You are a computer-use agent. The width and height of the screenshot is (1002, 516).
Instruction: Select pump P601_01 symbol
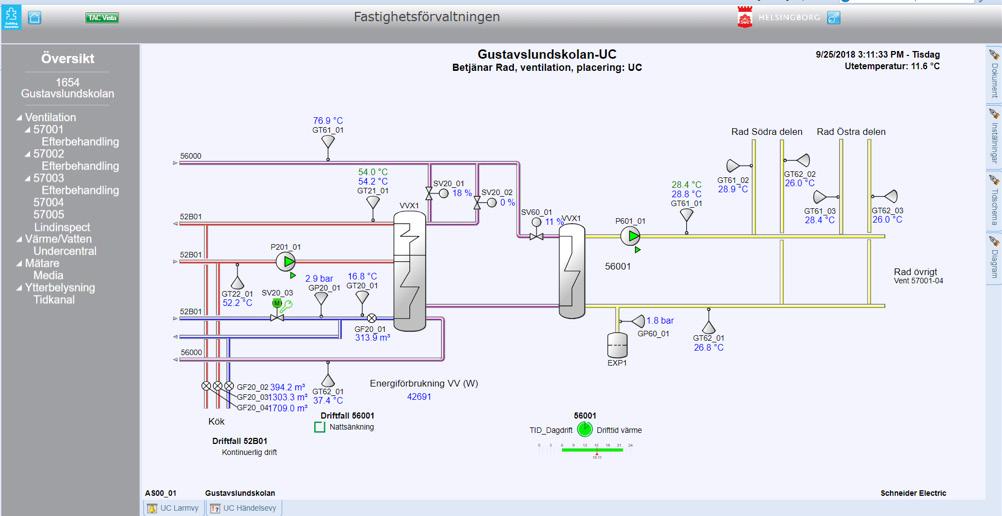point(630,236)
